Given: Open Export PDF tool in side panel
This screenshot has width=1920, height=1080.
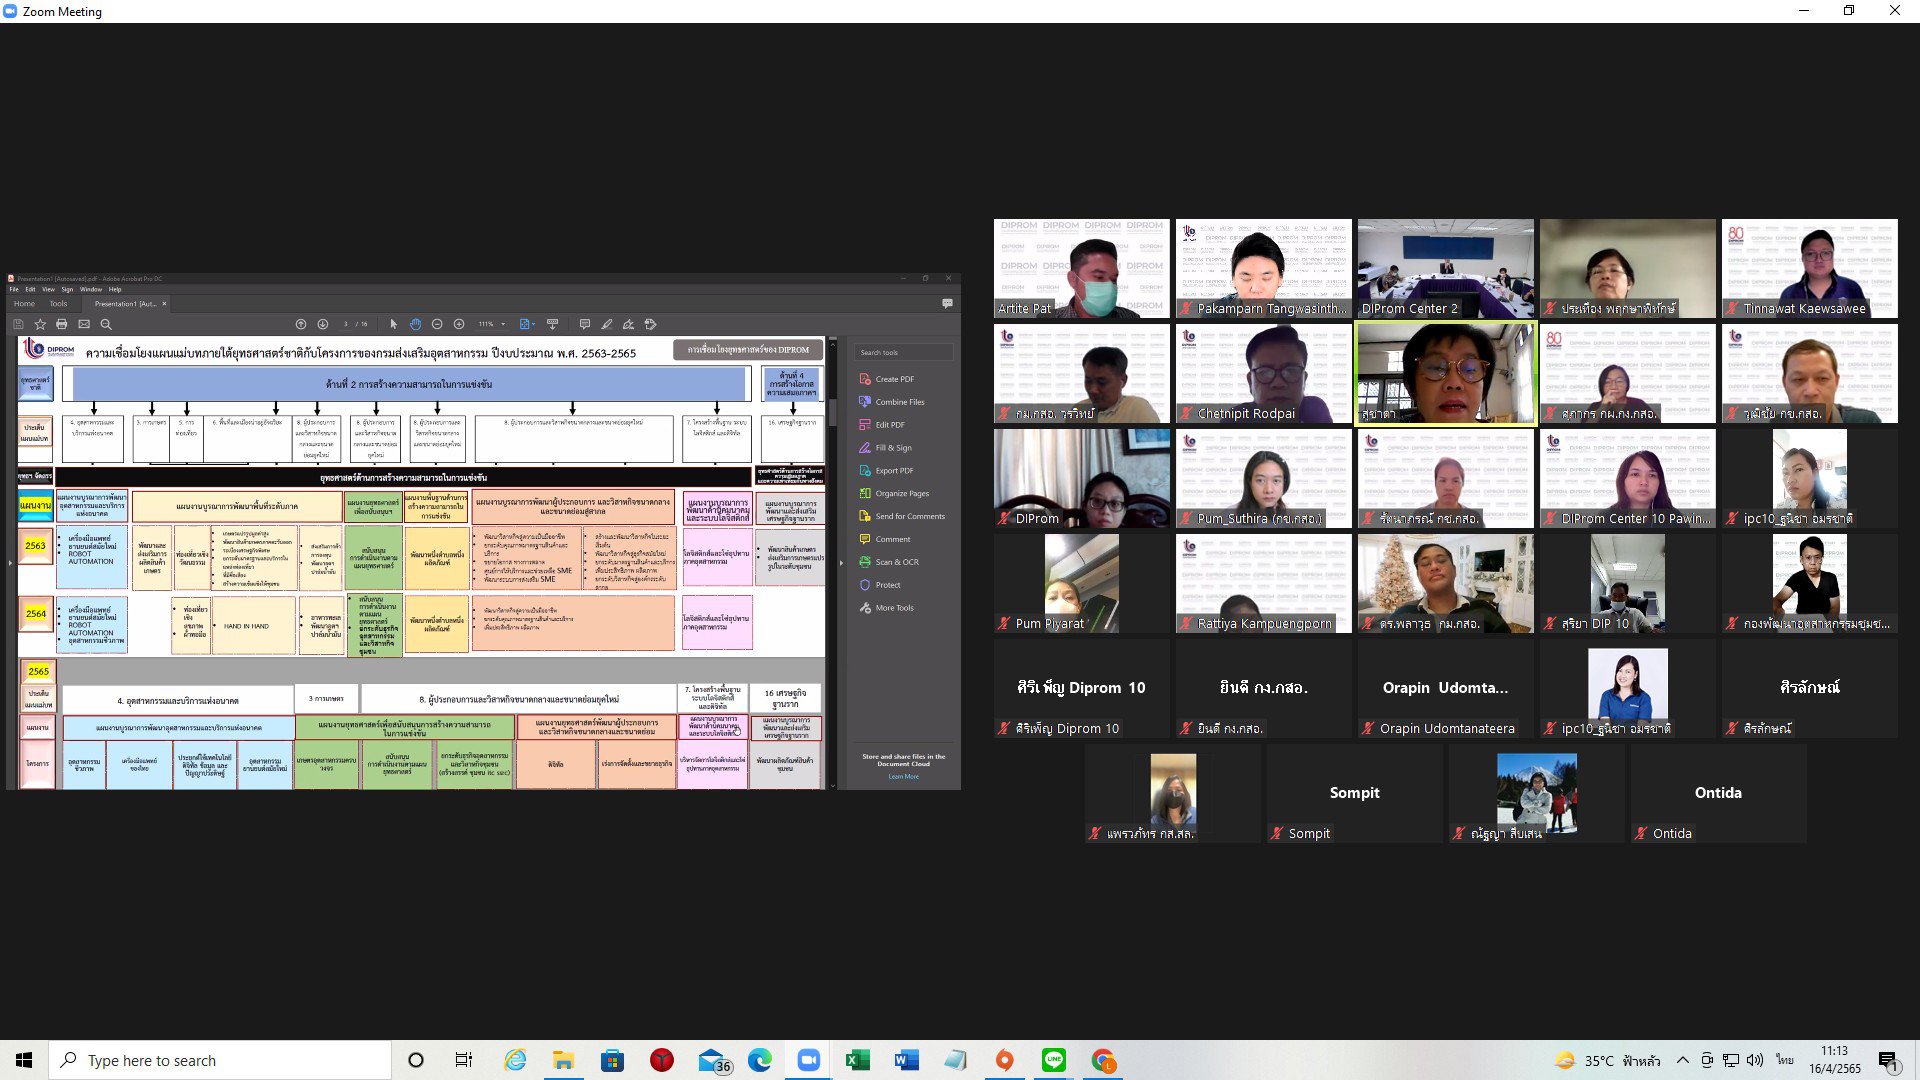Looking at the screenshot, I should [886, 471].
